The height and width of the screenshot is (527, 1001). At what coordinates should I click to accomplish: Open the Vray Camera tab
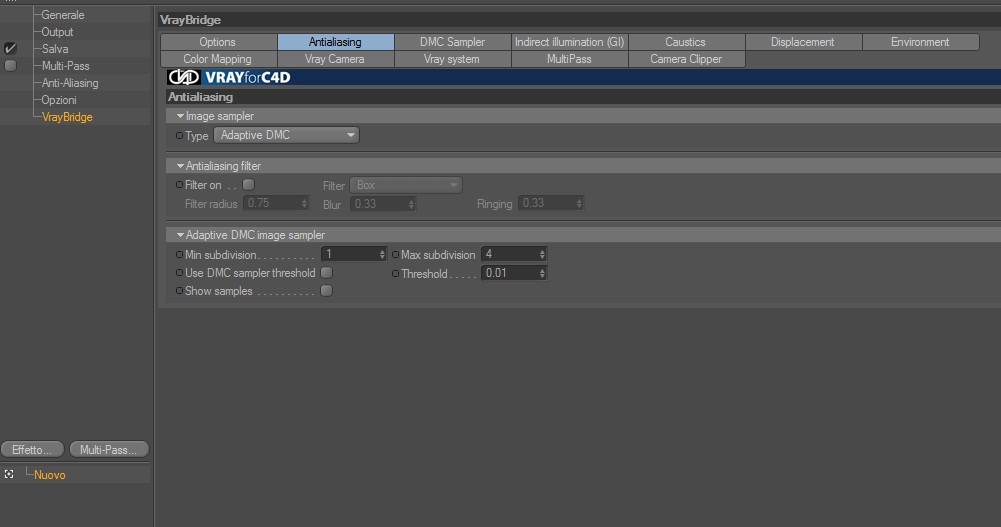coord(335,59)
